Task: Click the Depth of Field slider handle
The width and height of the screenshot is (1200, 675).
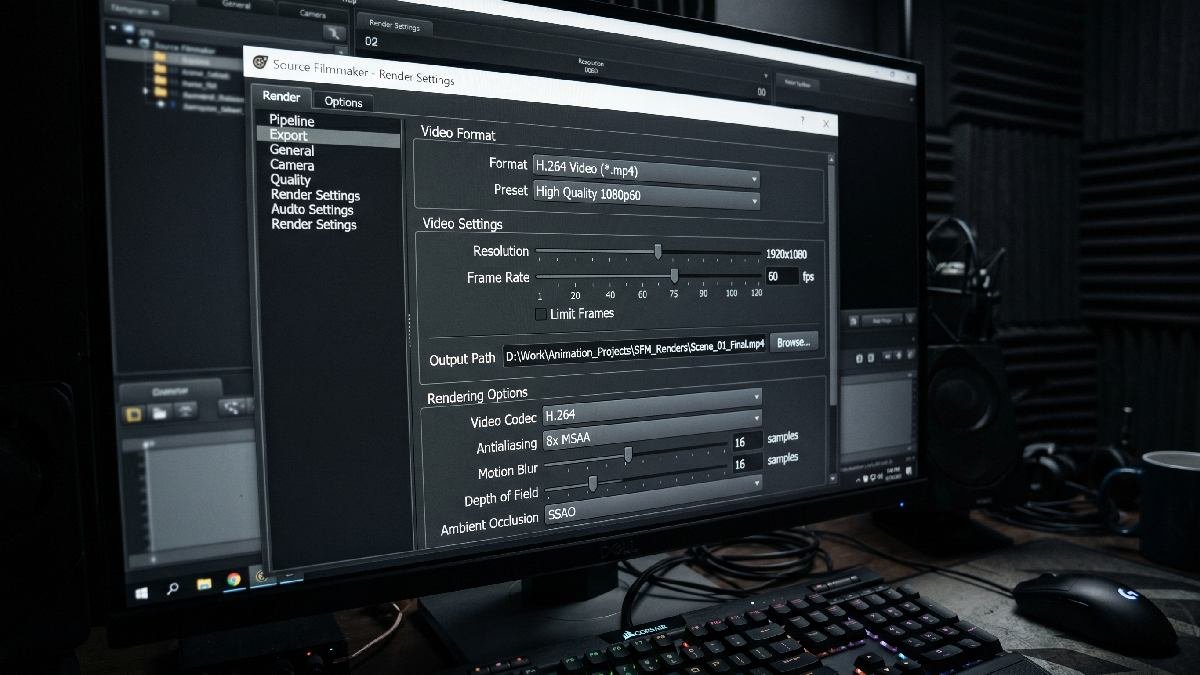Action: tap(593, 484)
